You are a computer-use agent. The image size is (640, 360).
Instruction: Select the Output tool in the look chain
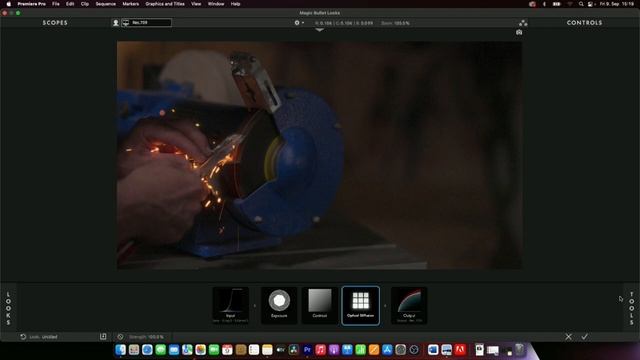[x=409, y=305]
